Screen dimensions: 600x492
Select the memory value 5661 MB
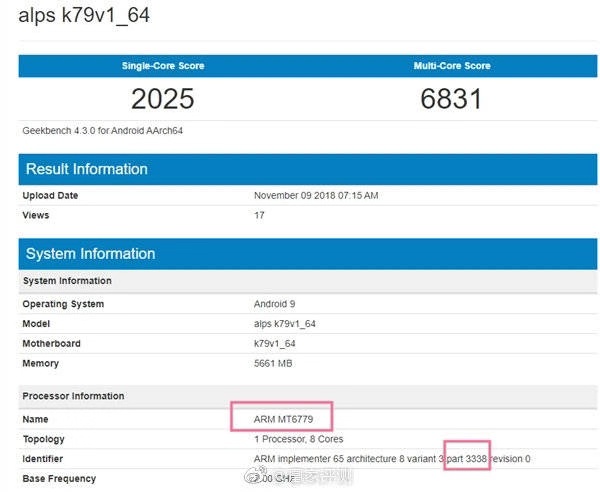[273, 363]
